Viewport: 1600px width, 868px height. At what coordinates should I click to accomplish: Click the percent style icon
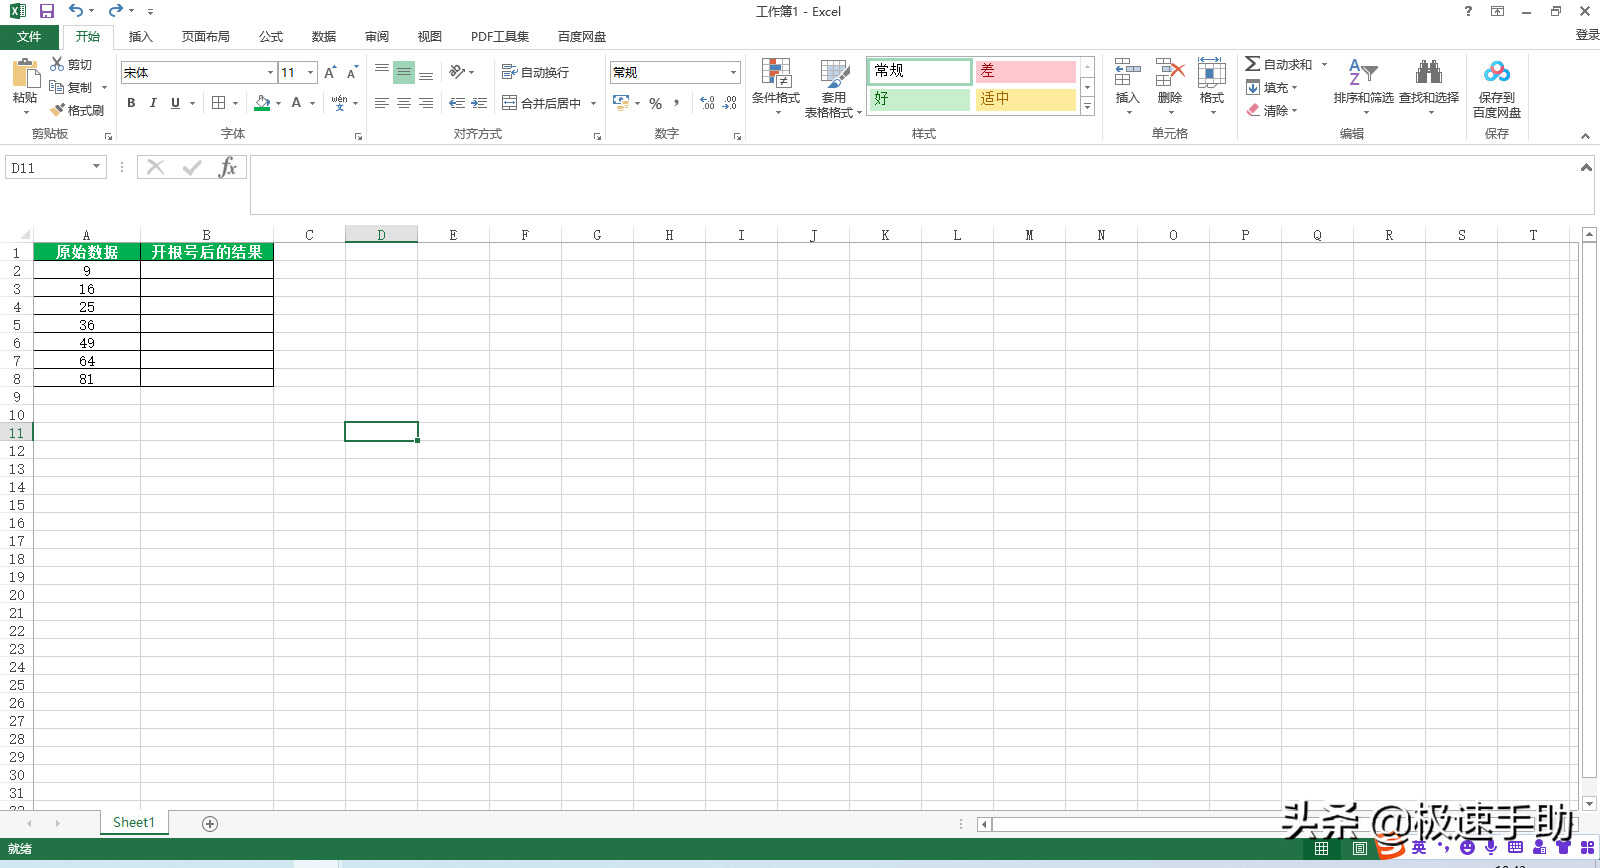(x=655, y=103)
